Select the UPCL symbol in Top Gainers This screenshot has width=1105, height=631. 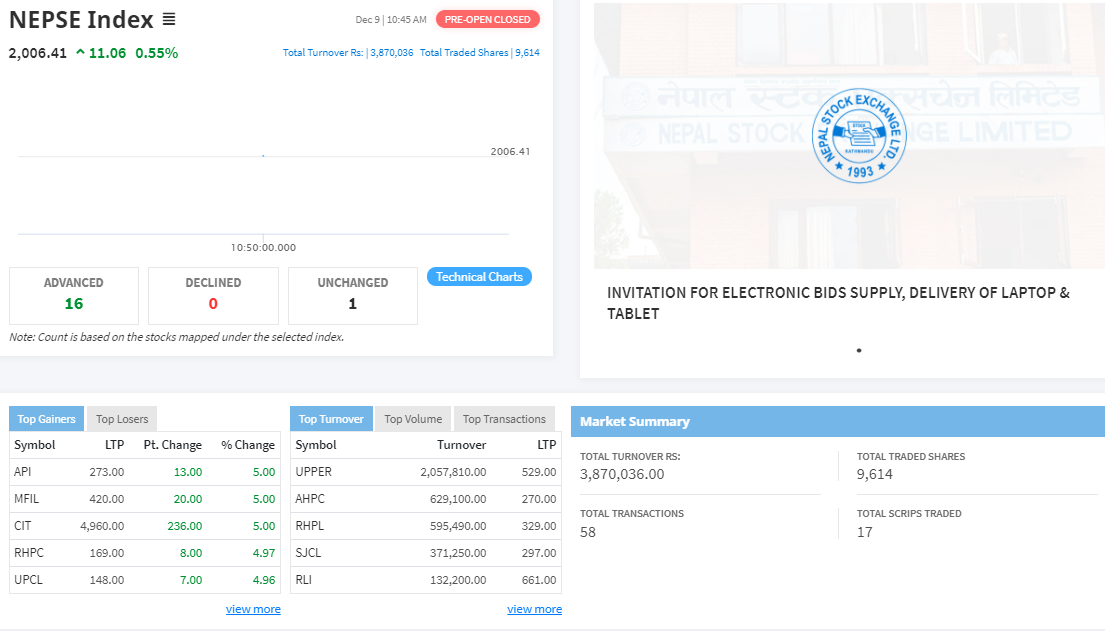click(28, 580)
